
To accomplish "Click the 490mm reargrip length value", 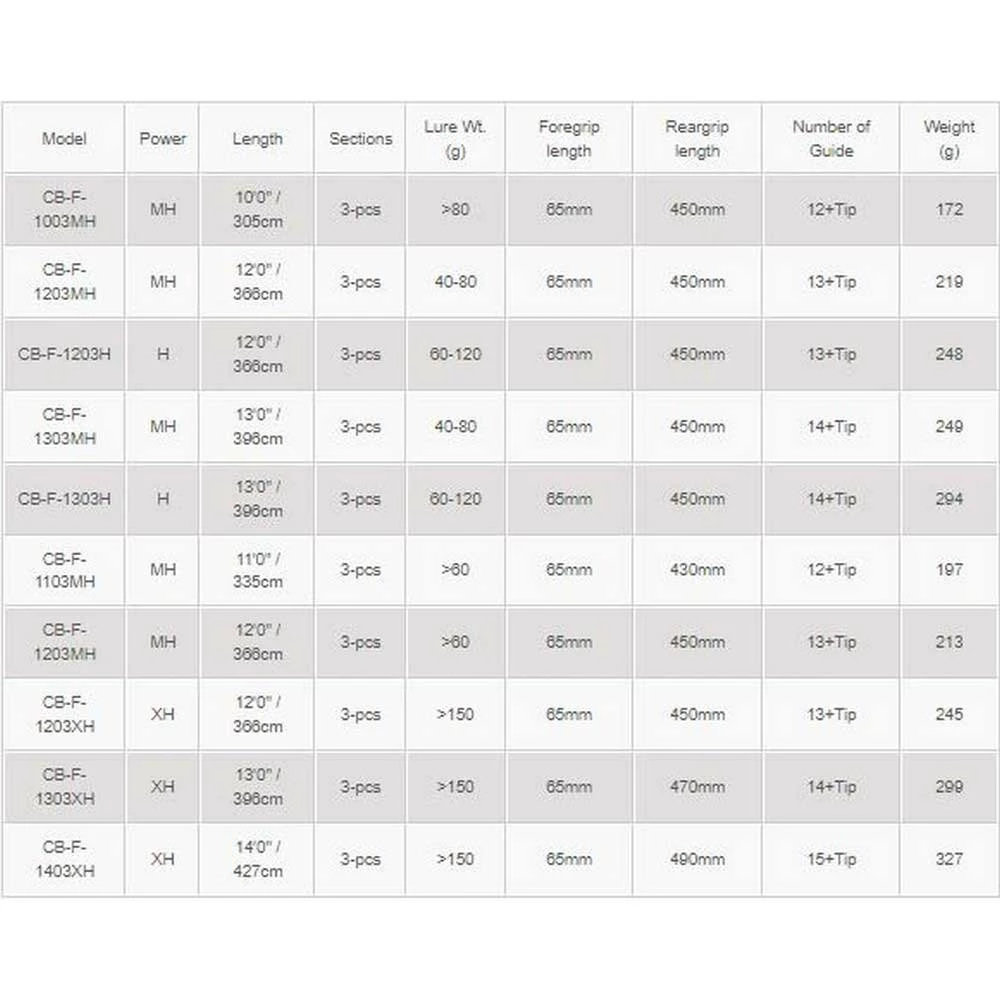I will click(697, 859).
